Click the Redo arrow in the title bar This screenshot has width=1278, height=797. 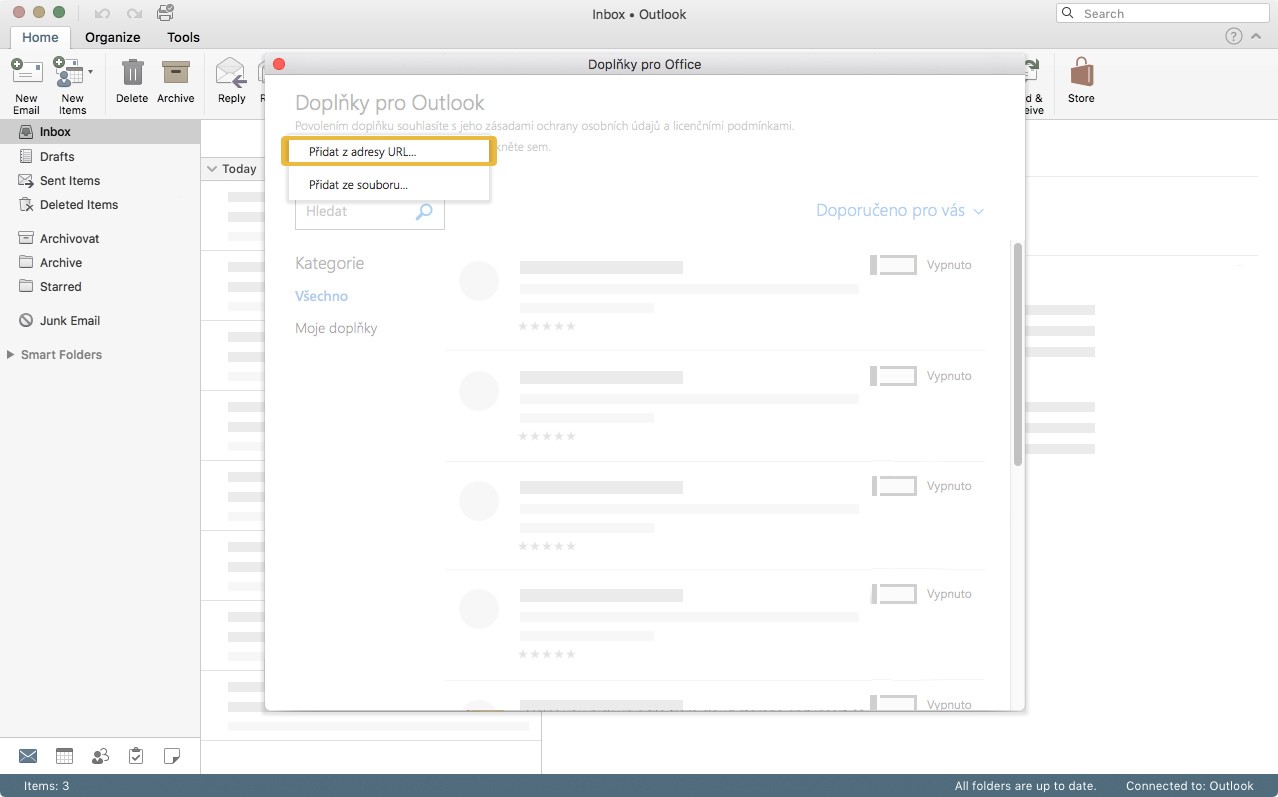point(134,14)
